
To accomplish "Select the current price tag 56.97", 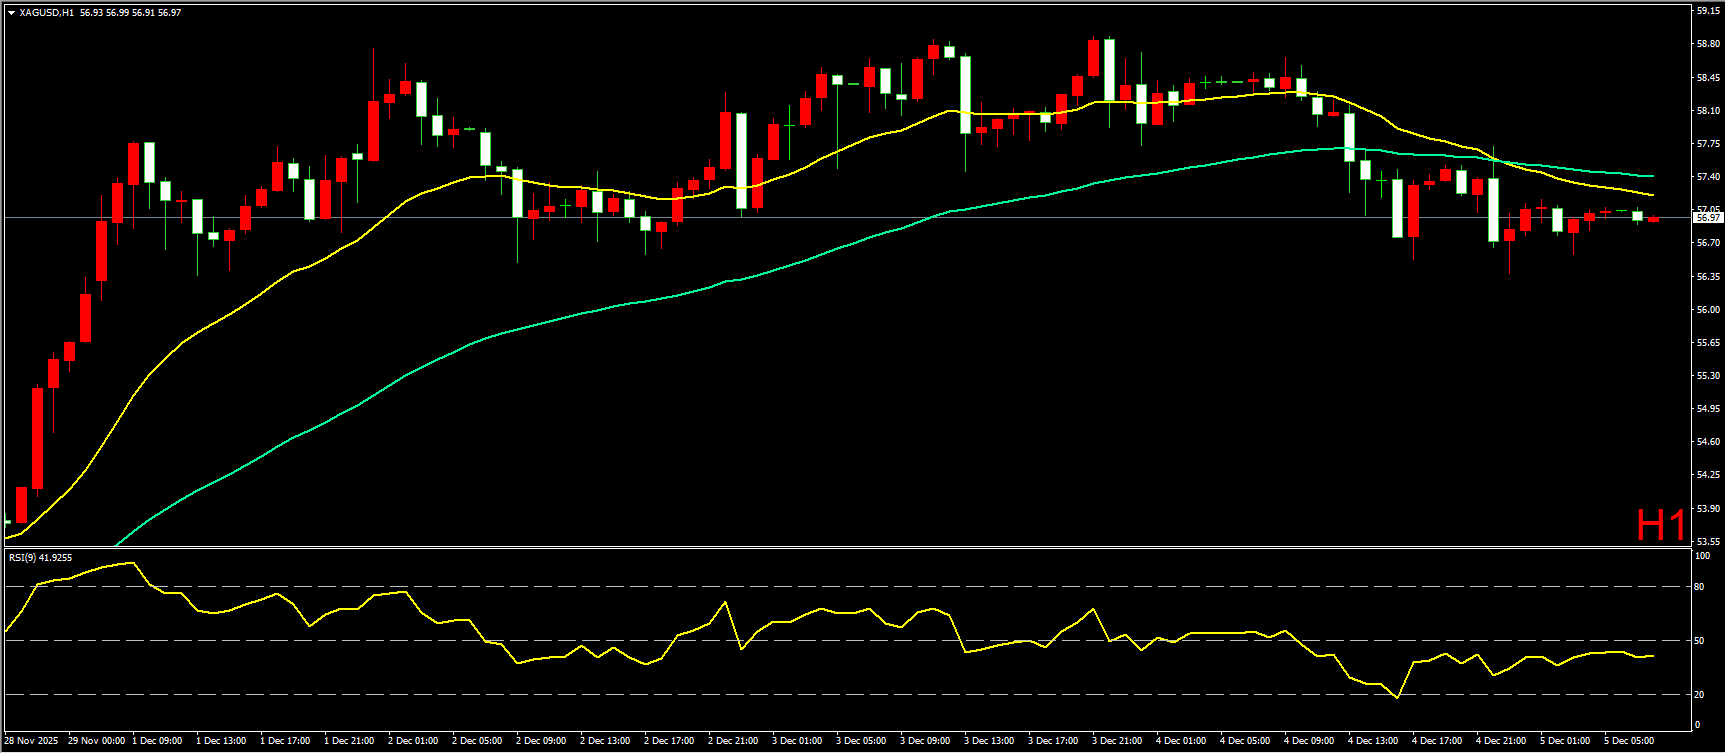I will tap(1708, 217).
